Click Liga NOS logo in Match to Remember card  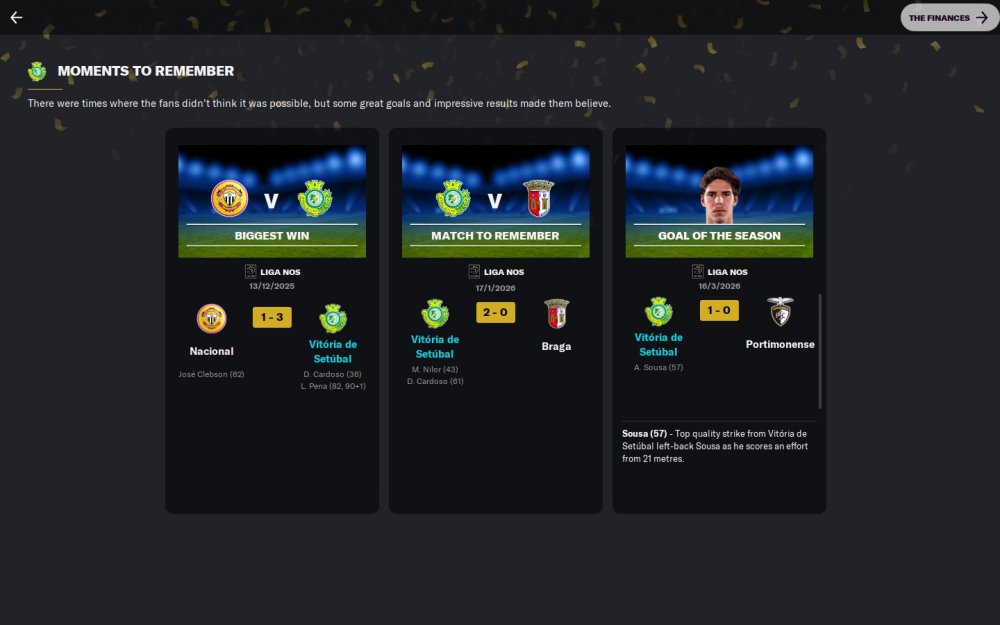click(474, 272)
